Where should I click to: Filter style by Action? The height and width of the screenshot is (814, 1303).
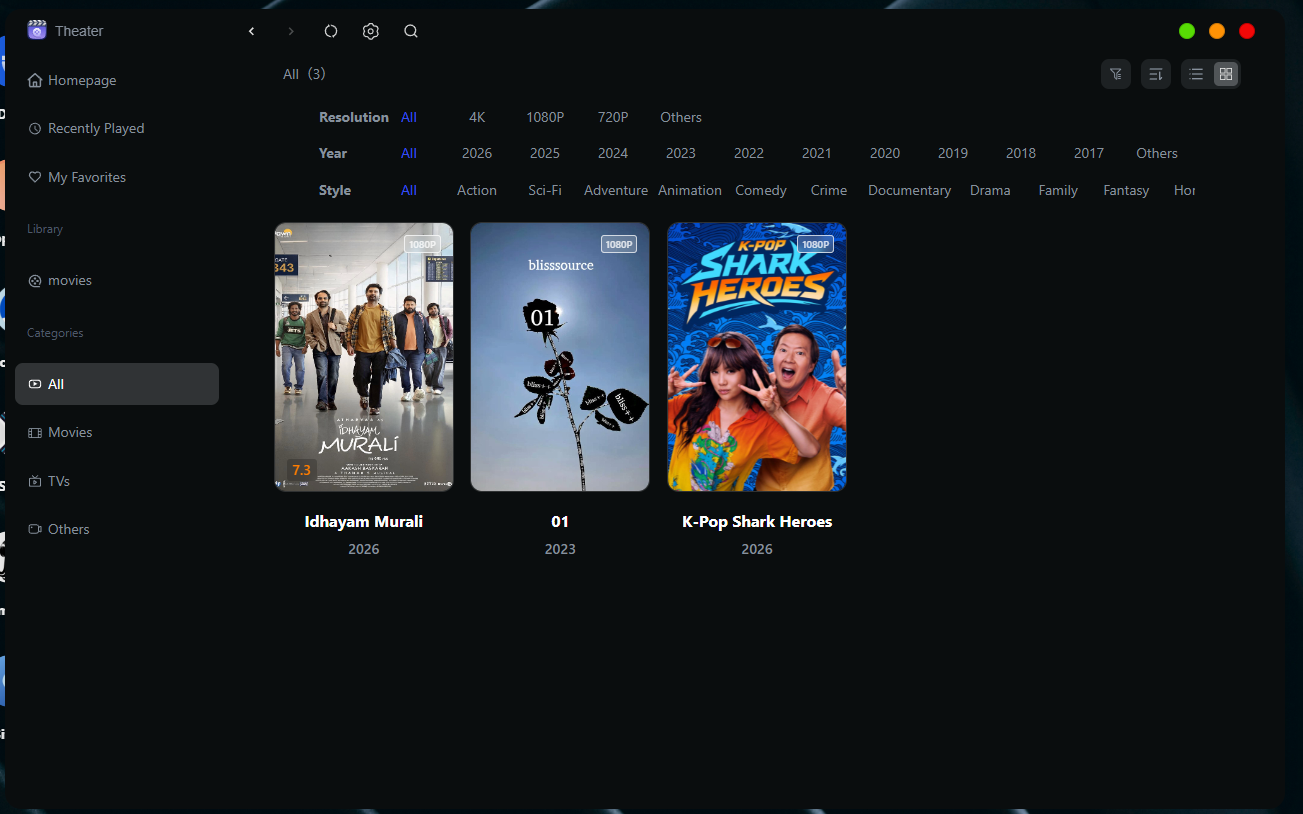(477, 190)
